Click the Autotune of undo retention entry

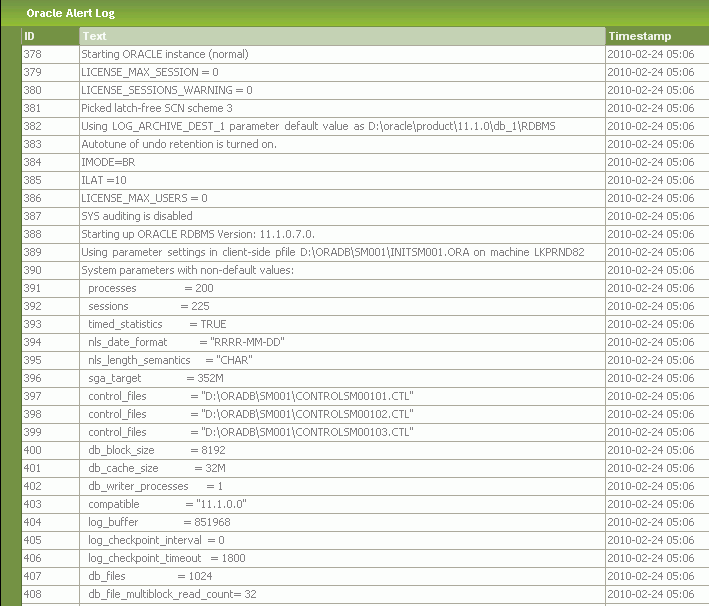(178, 144)
